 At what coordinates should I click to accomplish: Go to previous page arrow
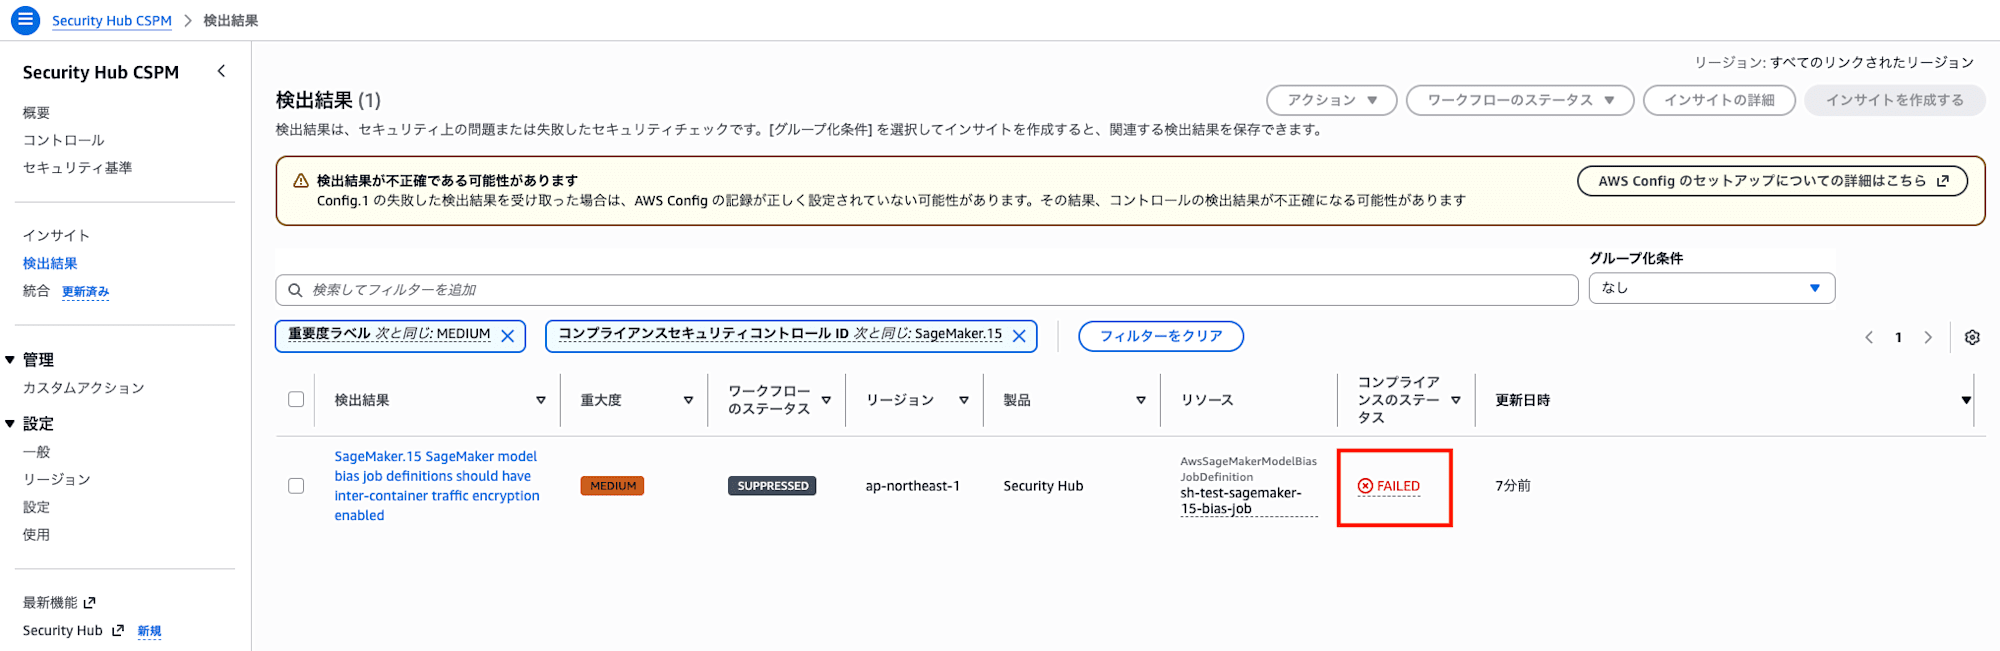click(x=1868, y=337)
